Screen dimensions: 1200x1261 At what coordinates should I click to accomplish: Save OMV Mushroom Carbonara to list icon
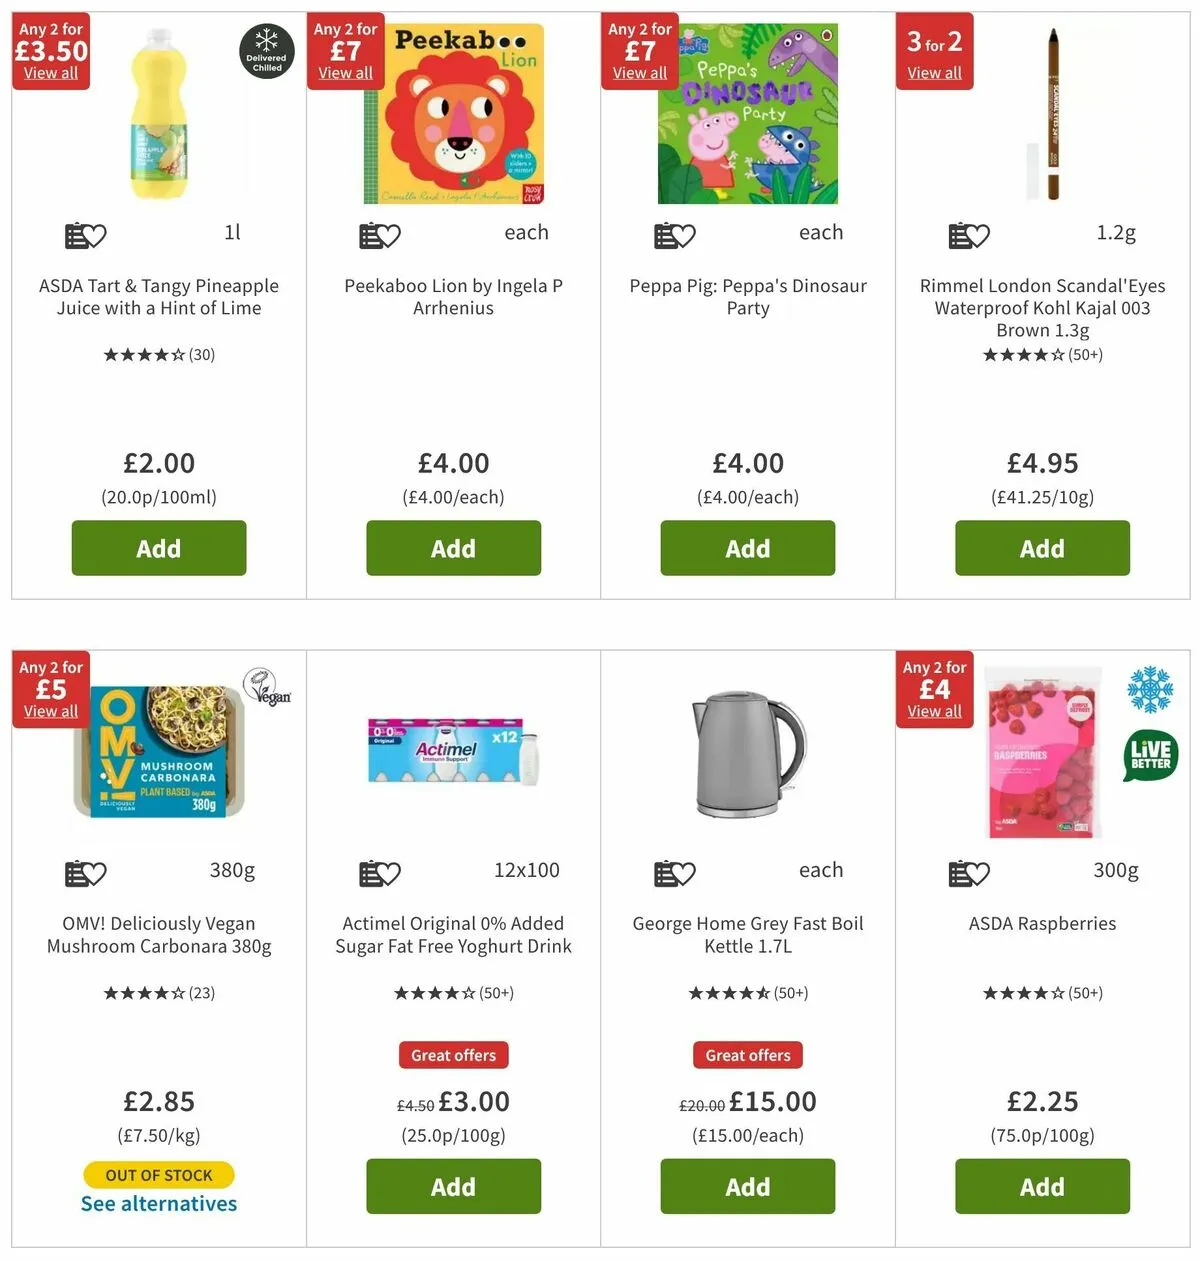click(85, 874)
